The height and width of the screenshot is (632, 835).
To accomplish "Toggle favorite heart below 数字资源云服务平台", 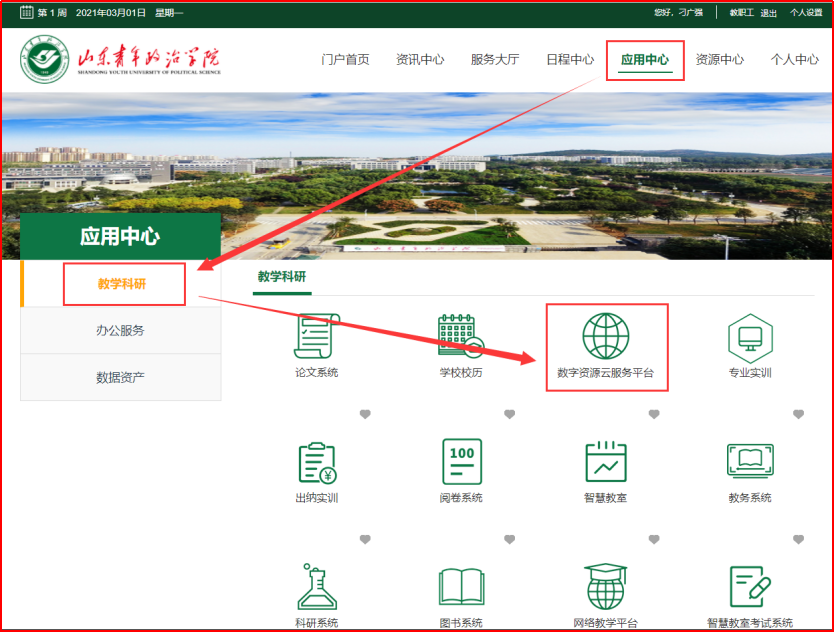I will (x=654, y=414).
